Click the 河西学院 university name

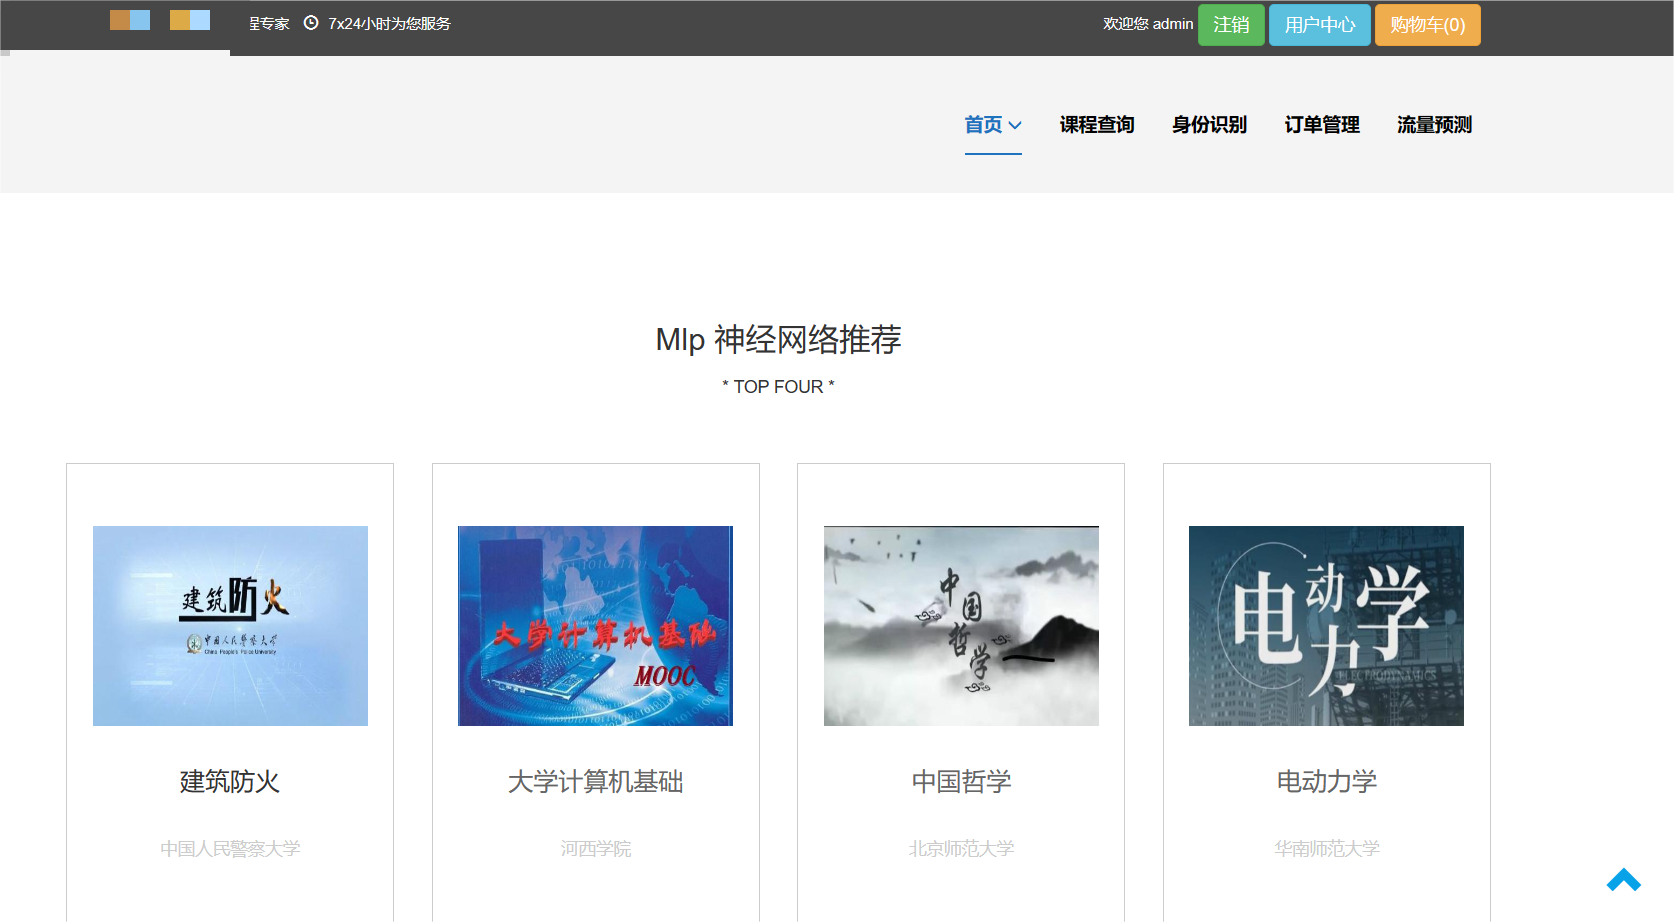pyautogui.click(x=595, y=848)
